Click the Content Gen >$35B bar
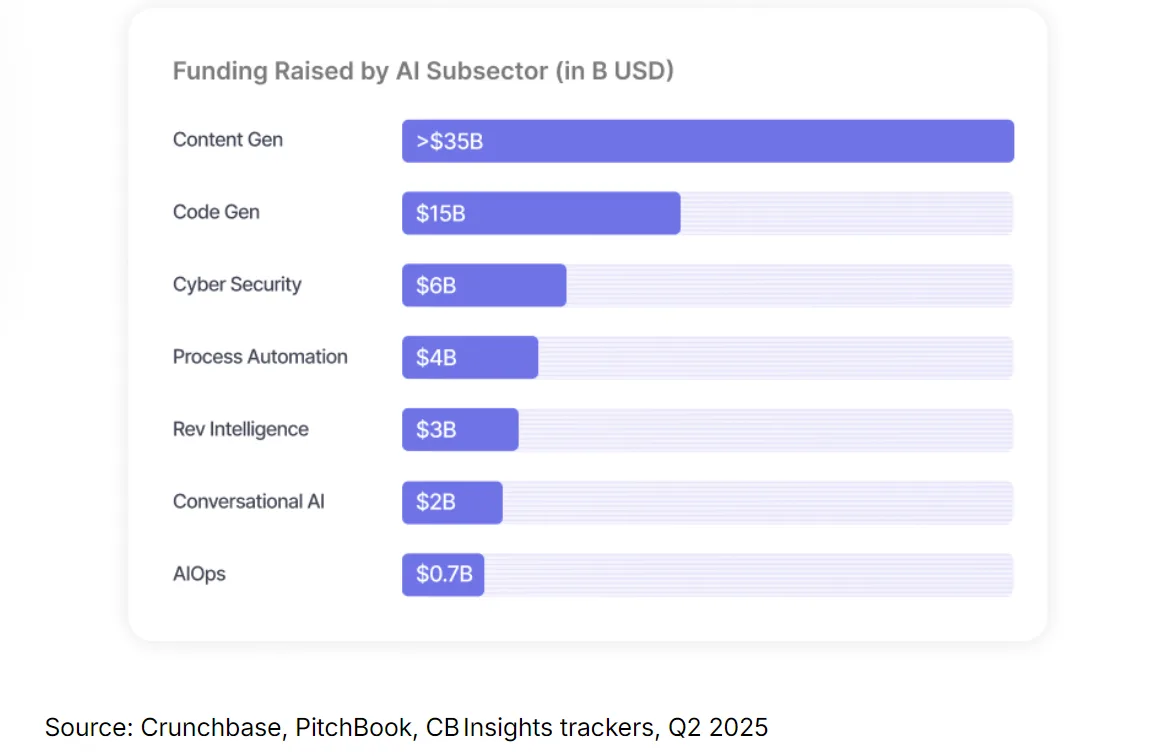The image size is (1163, 756). (708, 141)
